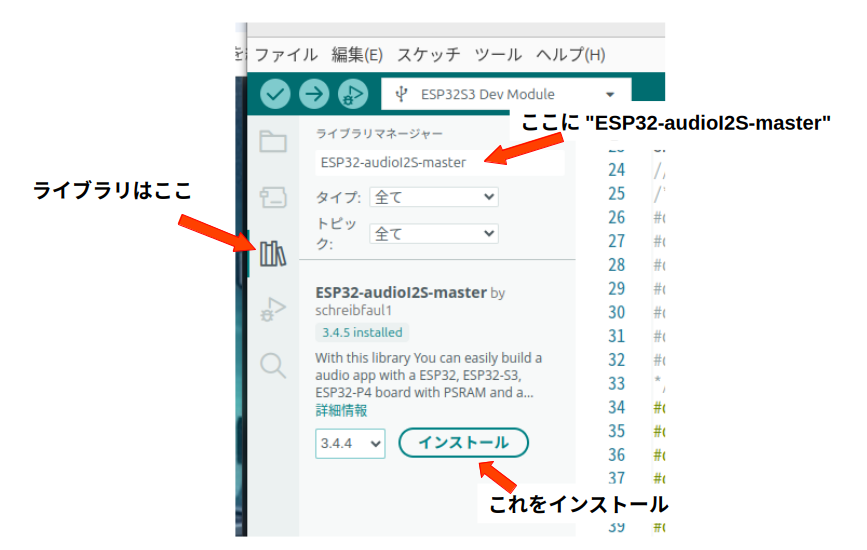The image size is (867, 550).
Task: Open the ヘルプ(H) menu
Action: 571,55
